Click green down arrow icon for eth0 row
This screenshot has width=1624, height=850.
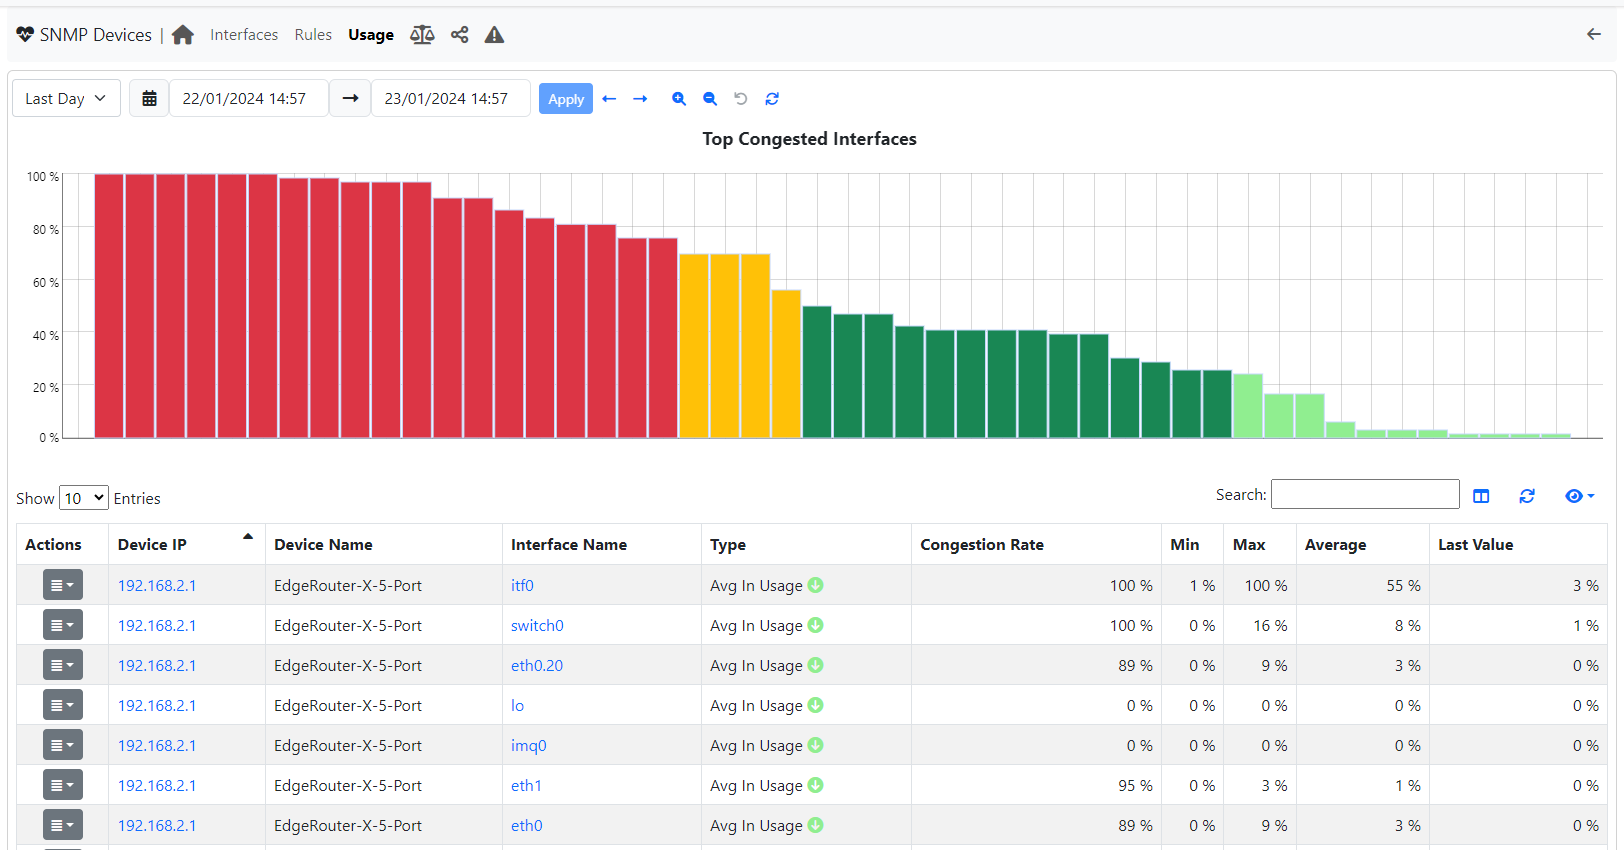coord(816,825)
